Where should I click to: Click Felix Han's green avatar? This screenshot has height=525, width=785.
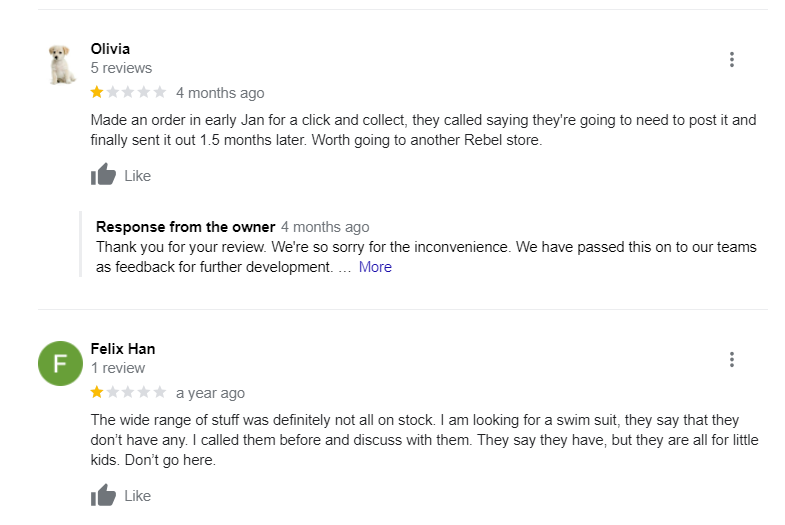(x=60, y=364)
